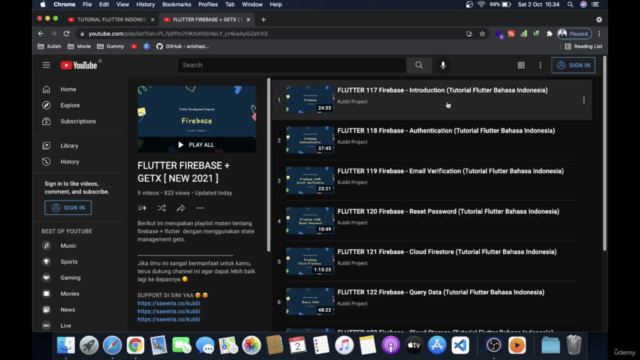This screenshot has height=360, width=640.
Task: Open FLUTTER 118 Firebase Authentication video
Action: [x=446, y=131]
